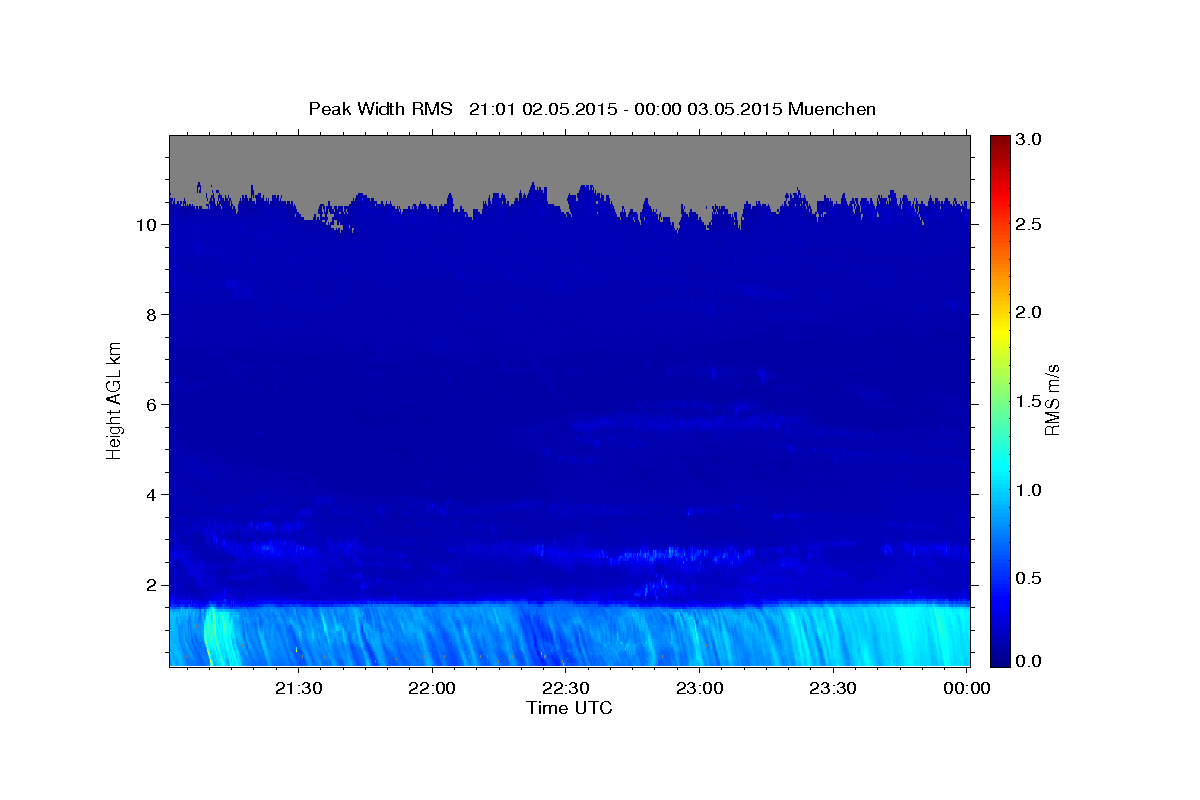Click the colorbar value 1.5
This screenshot has height=800, width=1200.
[1028, 401]
